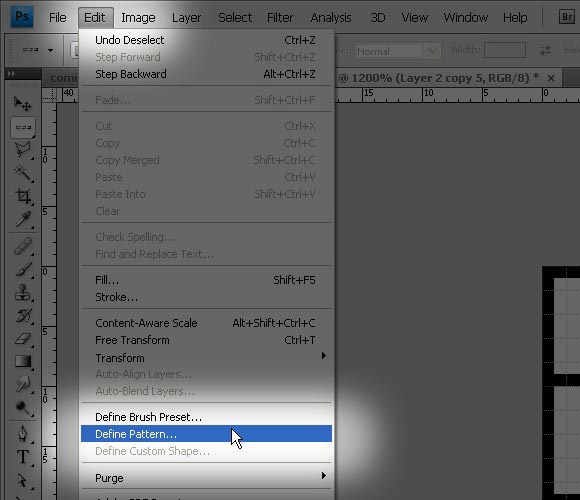Select the Magic Wand tool

[x=23, y=173]
